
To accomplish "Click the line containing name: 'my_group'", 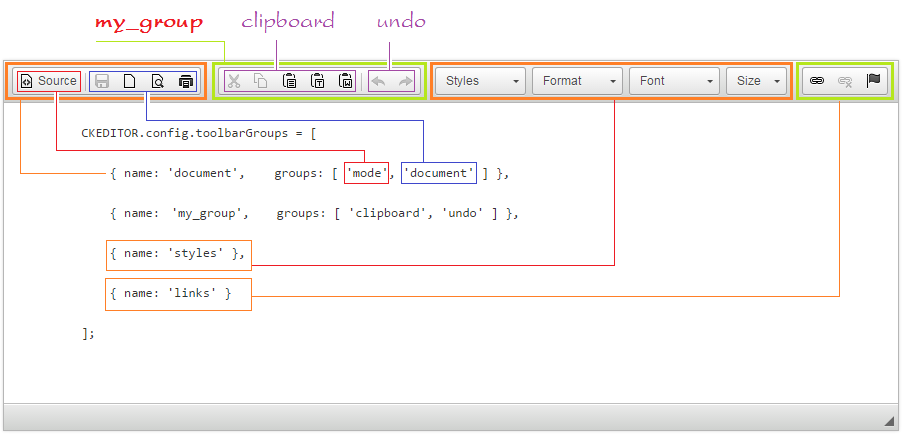I will coord(314,213).
